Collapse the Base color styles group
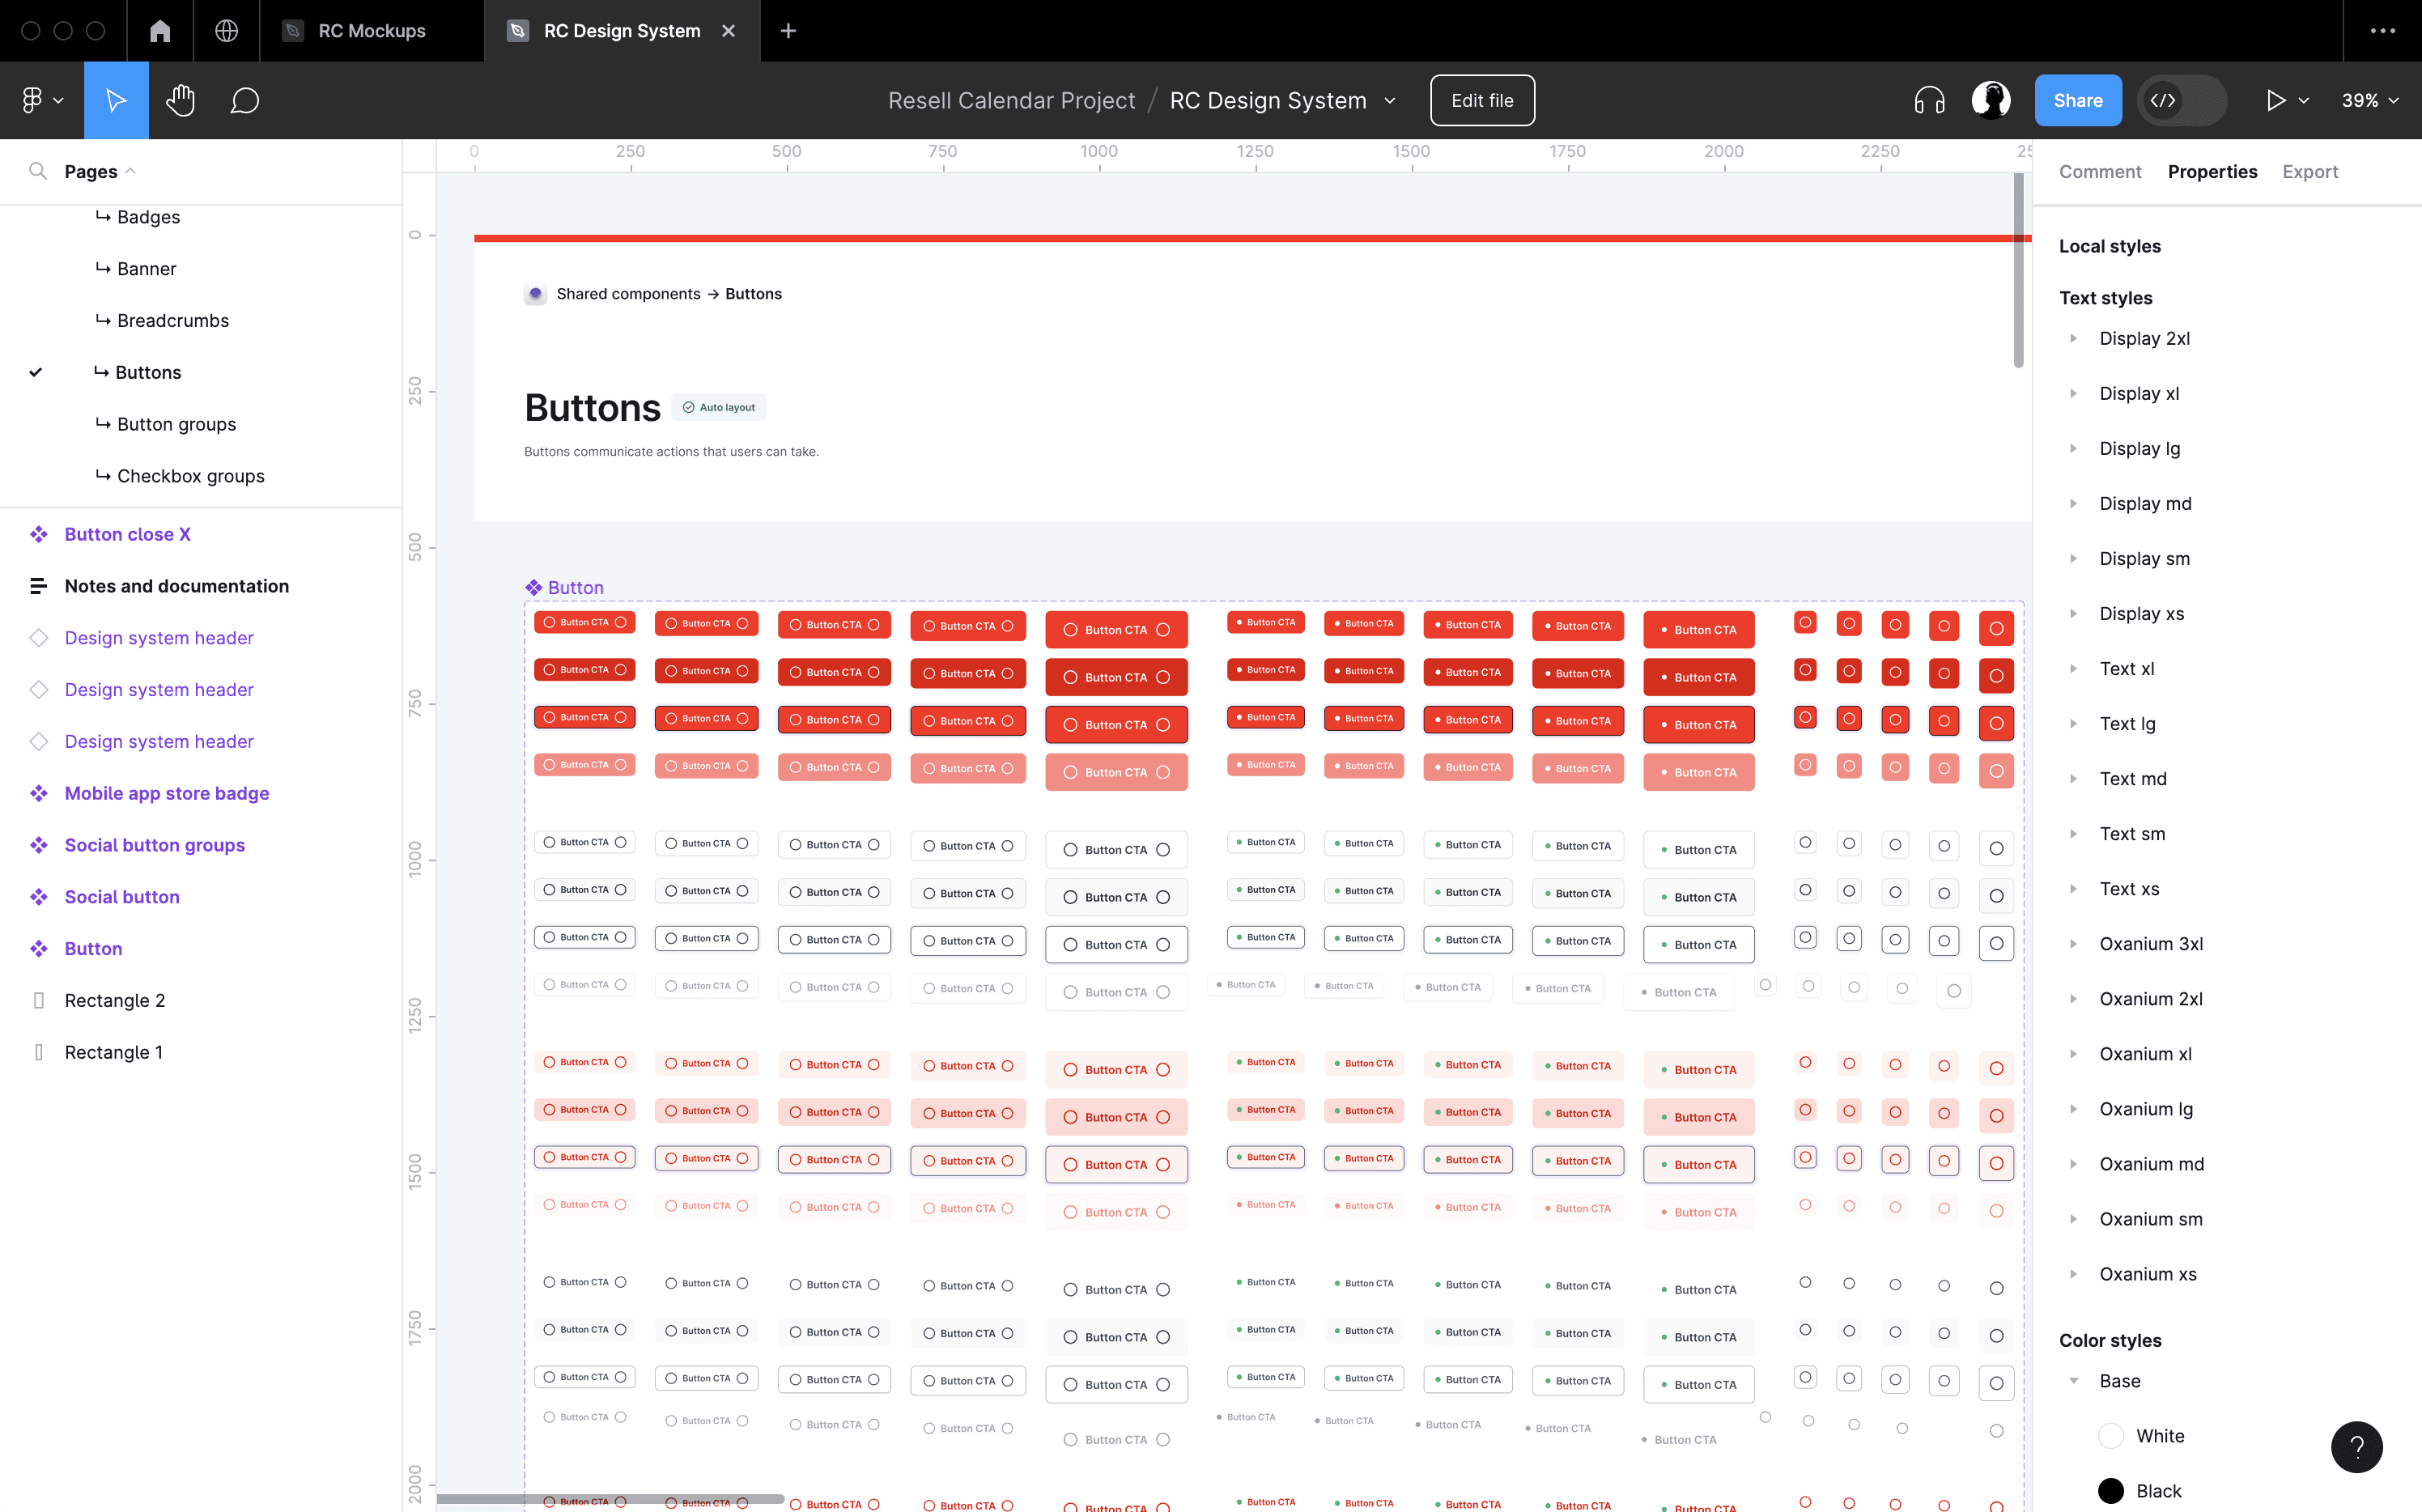Viewport: 2422px width, 1512px height. click(x=2074, y=1381)
